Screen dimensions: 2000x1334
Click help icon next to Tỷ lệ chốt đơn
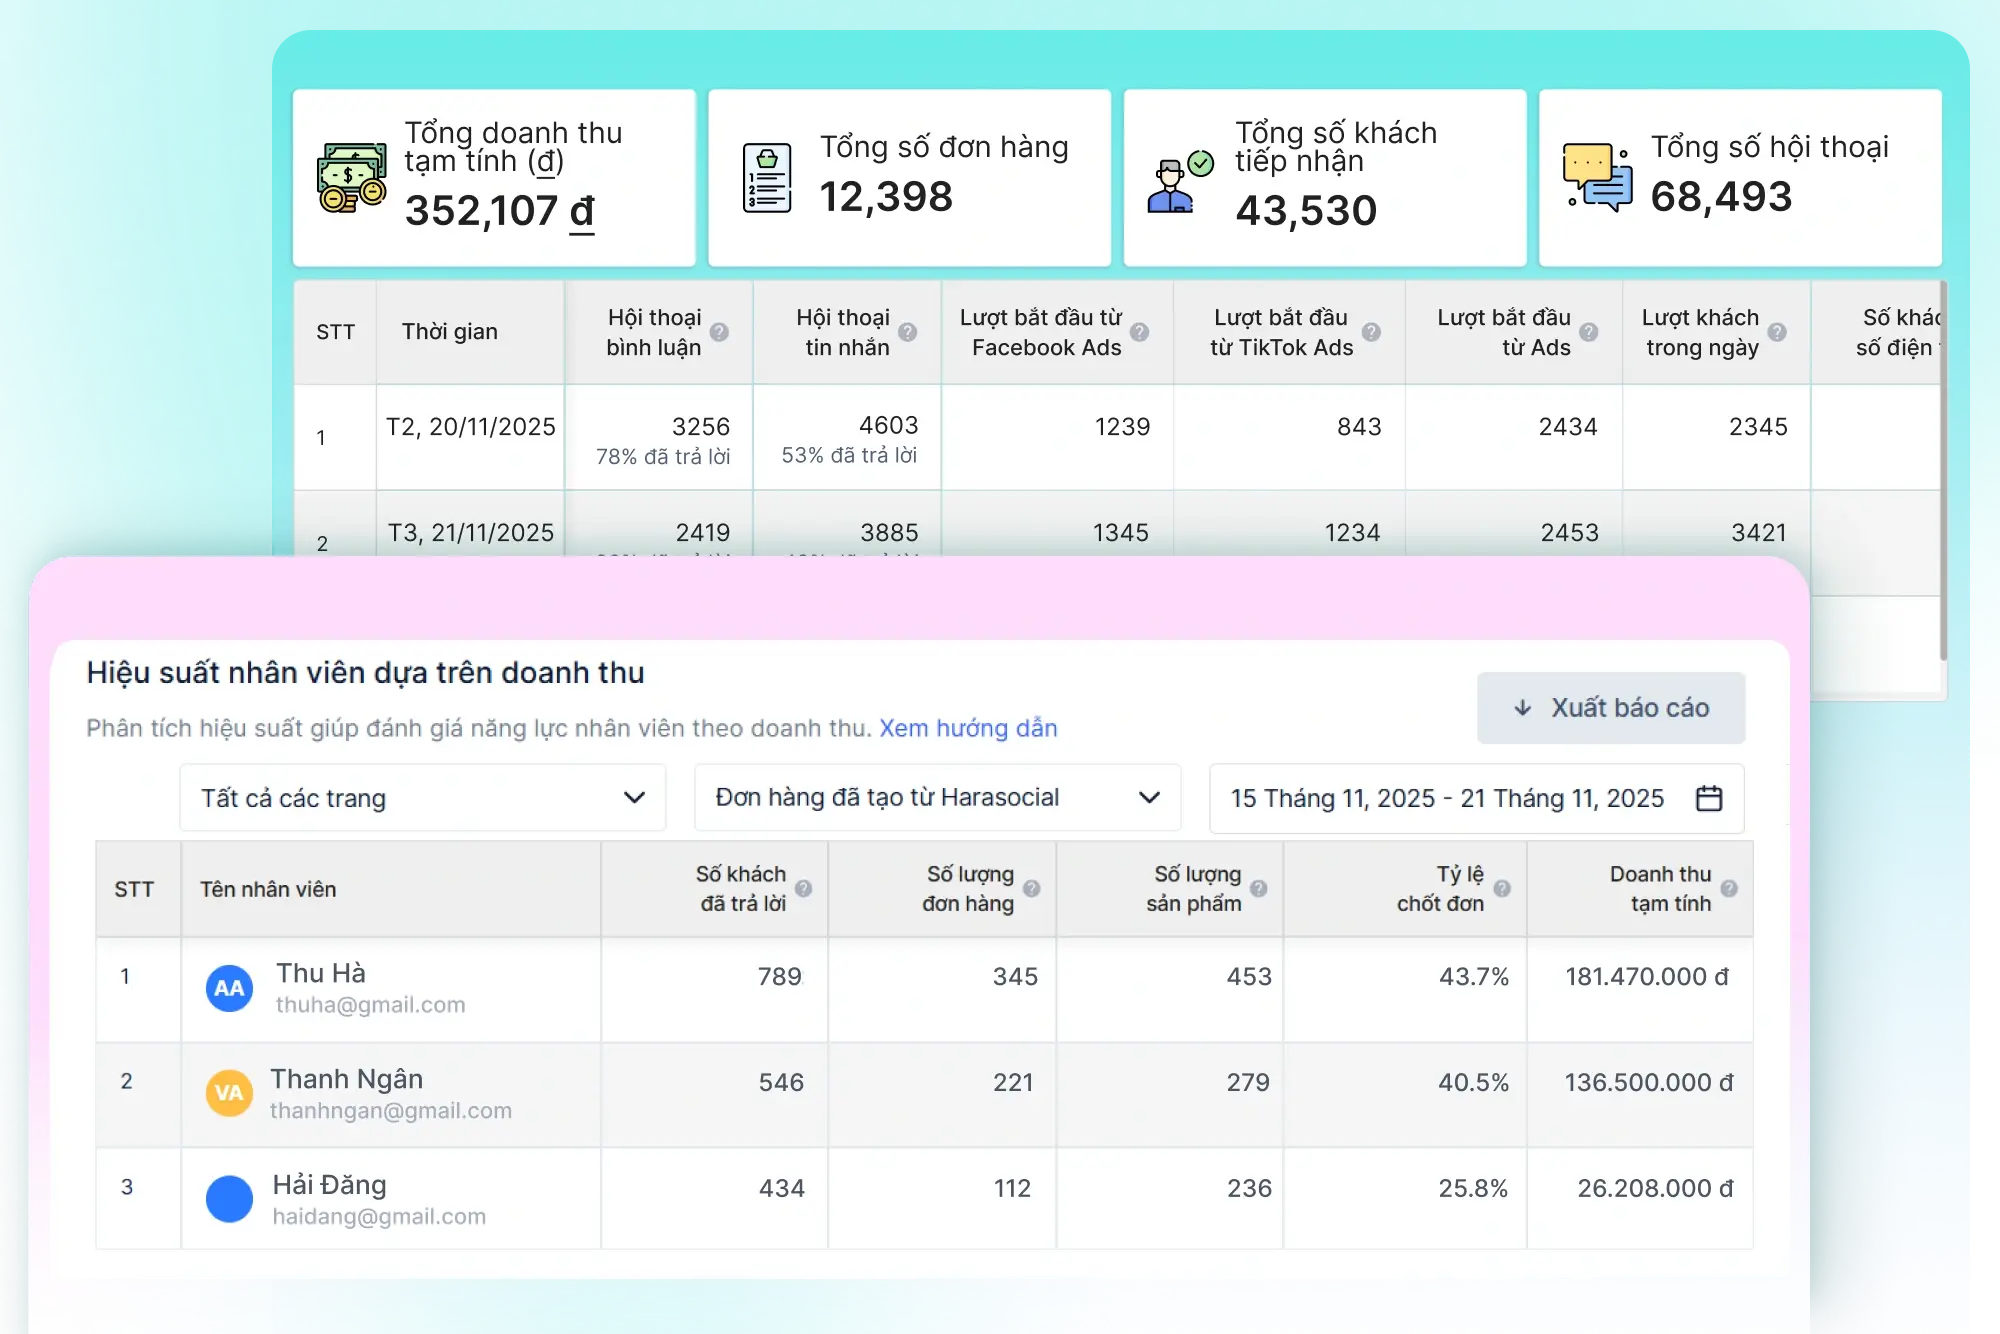(1501, 888)
